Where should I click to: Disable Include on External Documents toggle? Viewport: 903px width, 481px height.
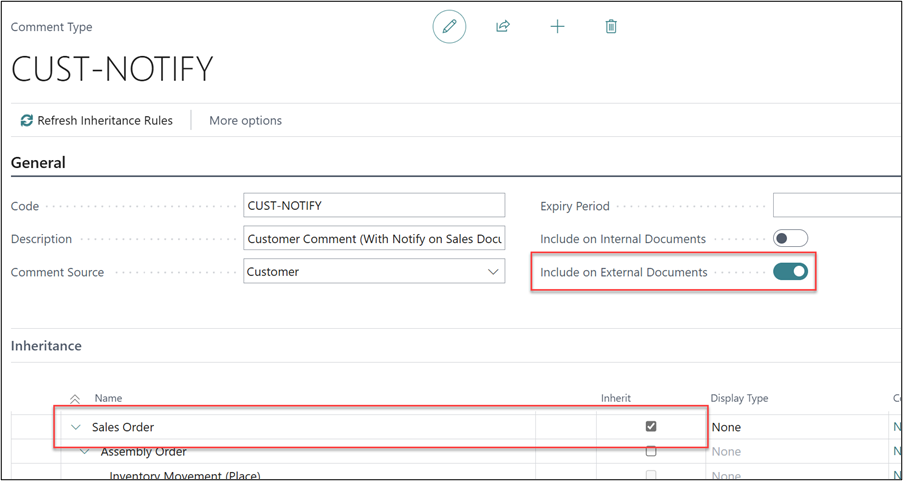[x=790, y=272]
